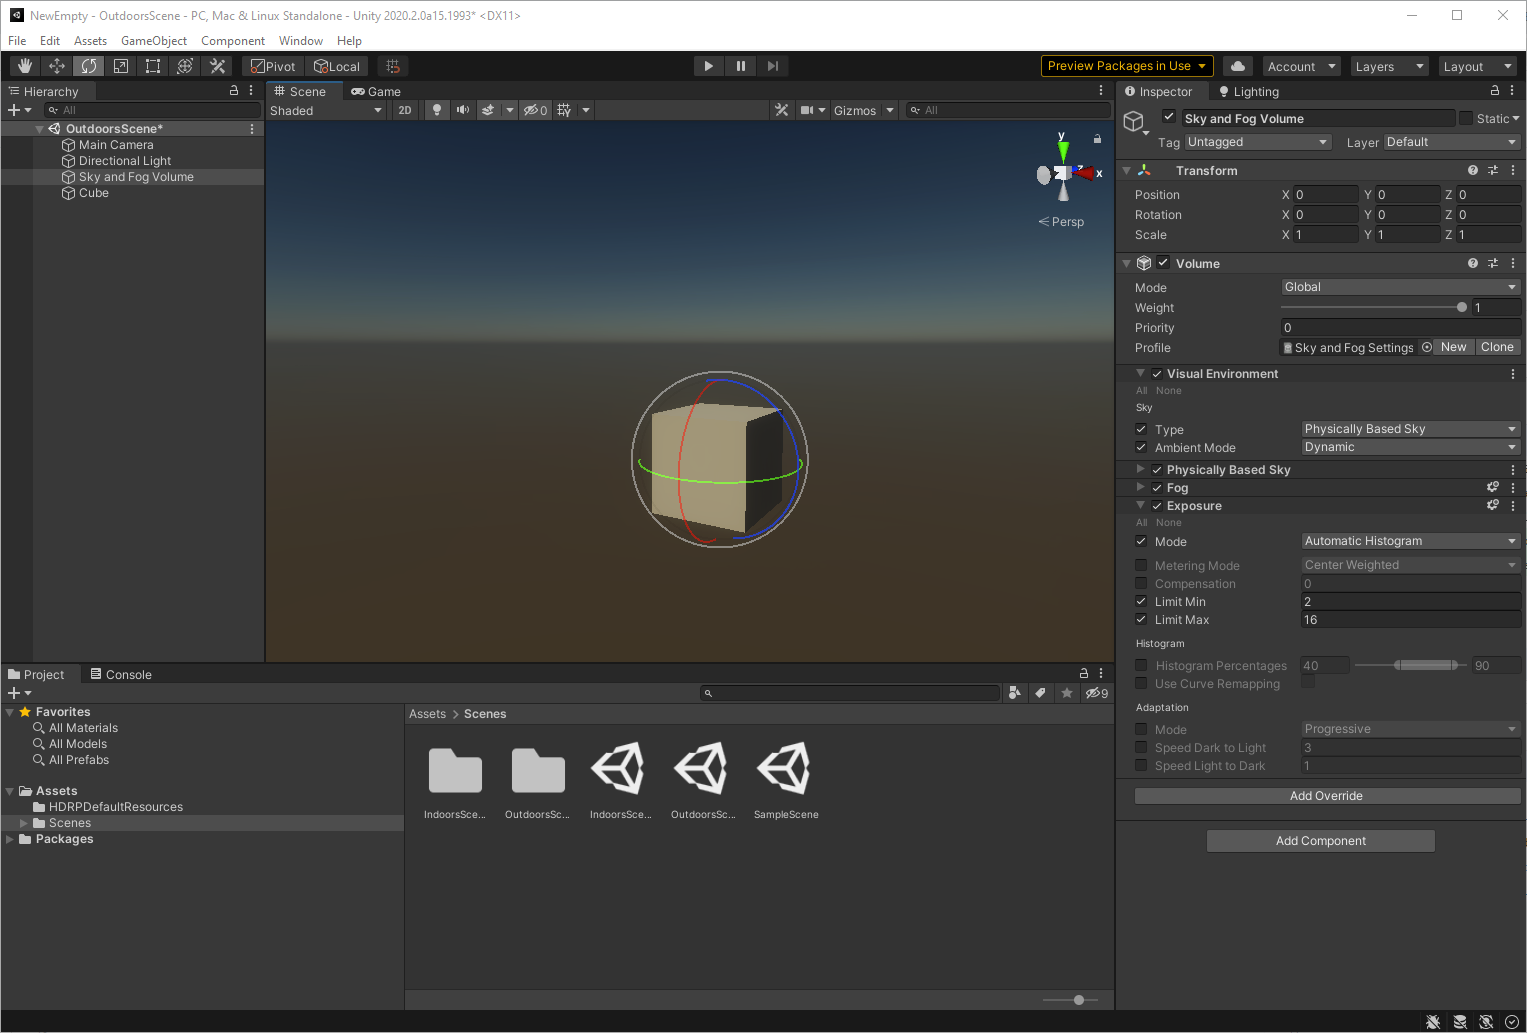Switch to the Game tab
This screenshot has width=1527, height=1033.
(x=376, y=91)
